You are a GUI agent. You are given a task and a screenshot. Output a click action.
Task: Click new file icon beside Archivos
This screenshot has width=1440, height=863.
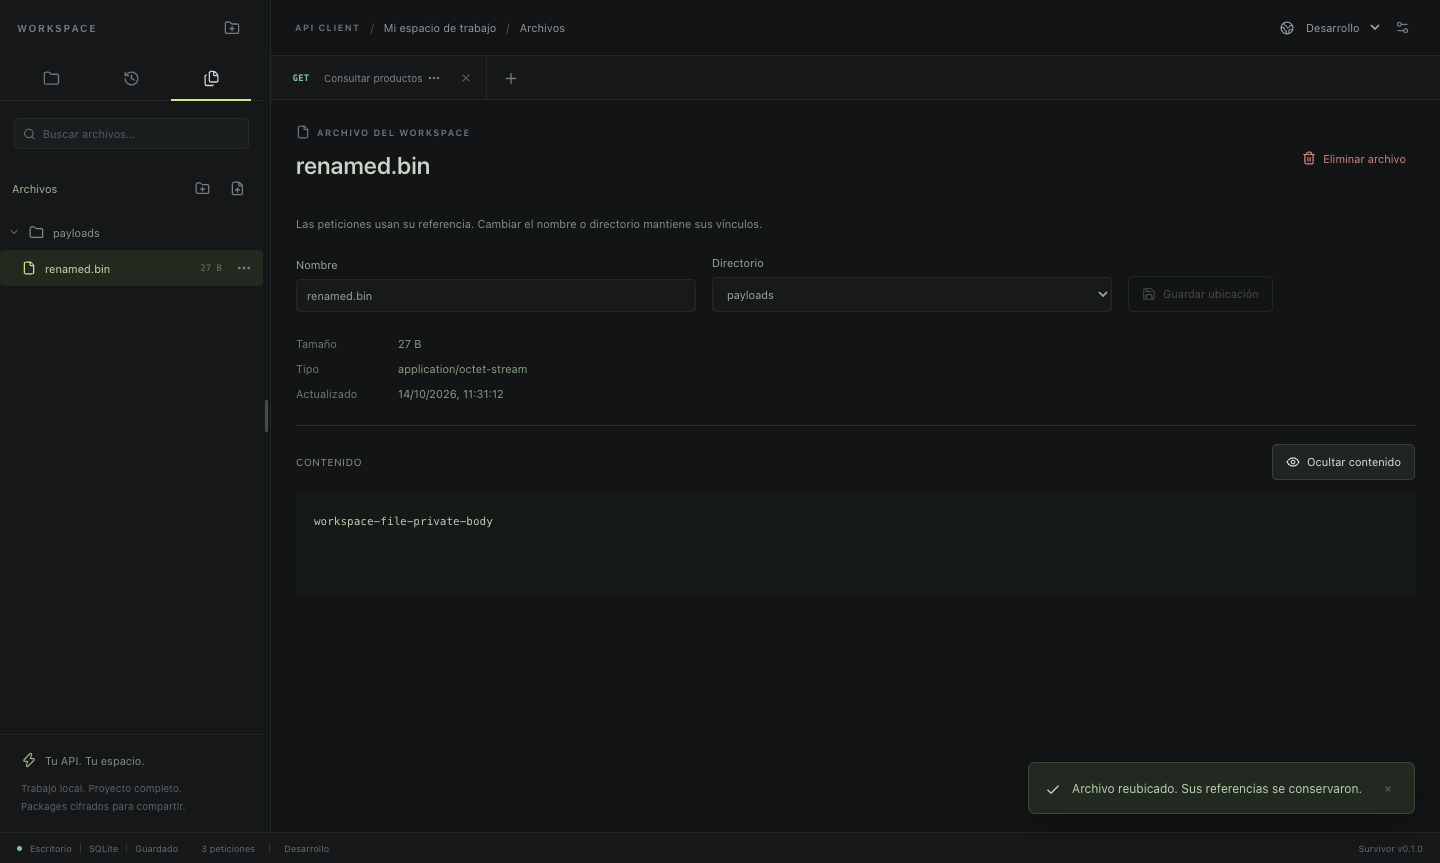point(237,188)
